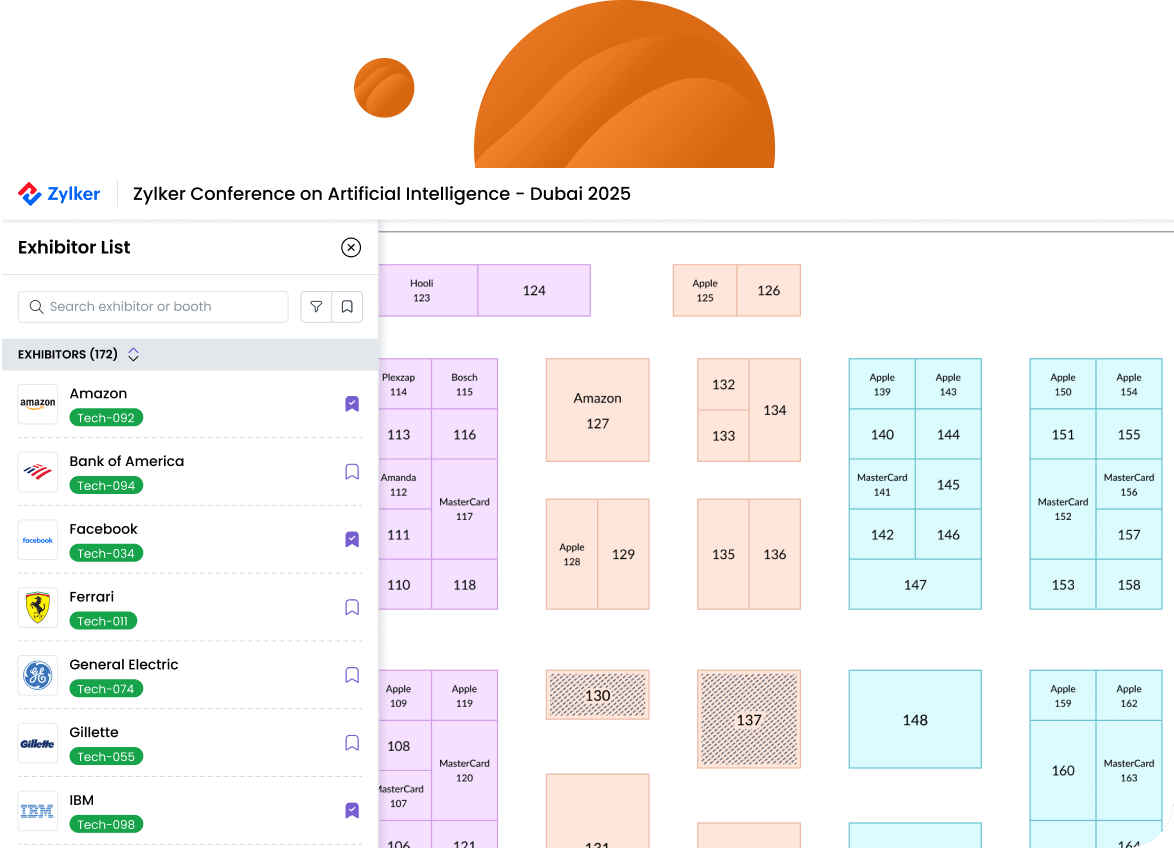The height and width of the screenshot is (848, 1174).
Task: Unbookmark the Amazon exhibitor
Action: [351, 403]
